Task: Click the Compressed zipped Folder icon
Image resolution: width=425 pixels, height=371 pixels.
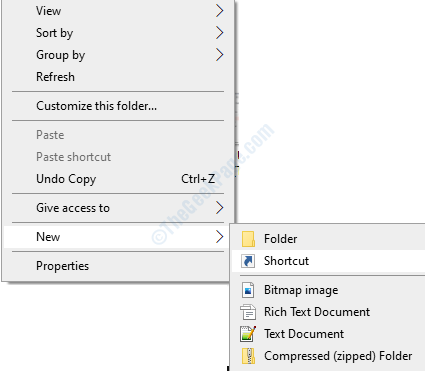Action: point(248,356)
